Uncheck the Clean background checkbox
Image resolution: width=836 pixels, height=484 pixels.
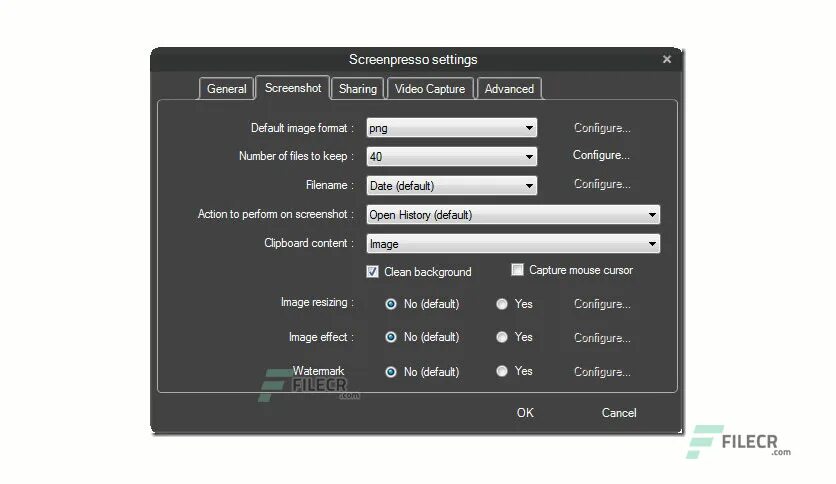373,272
